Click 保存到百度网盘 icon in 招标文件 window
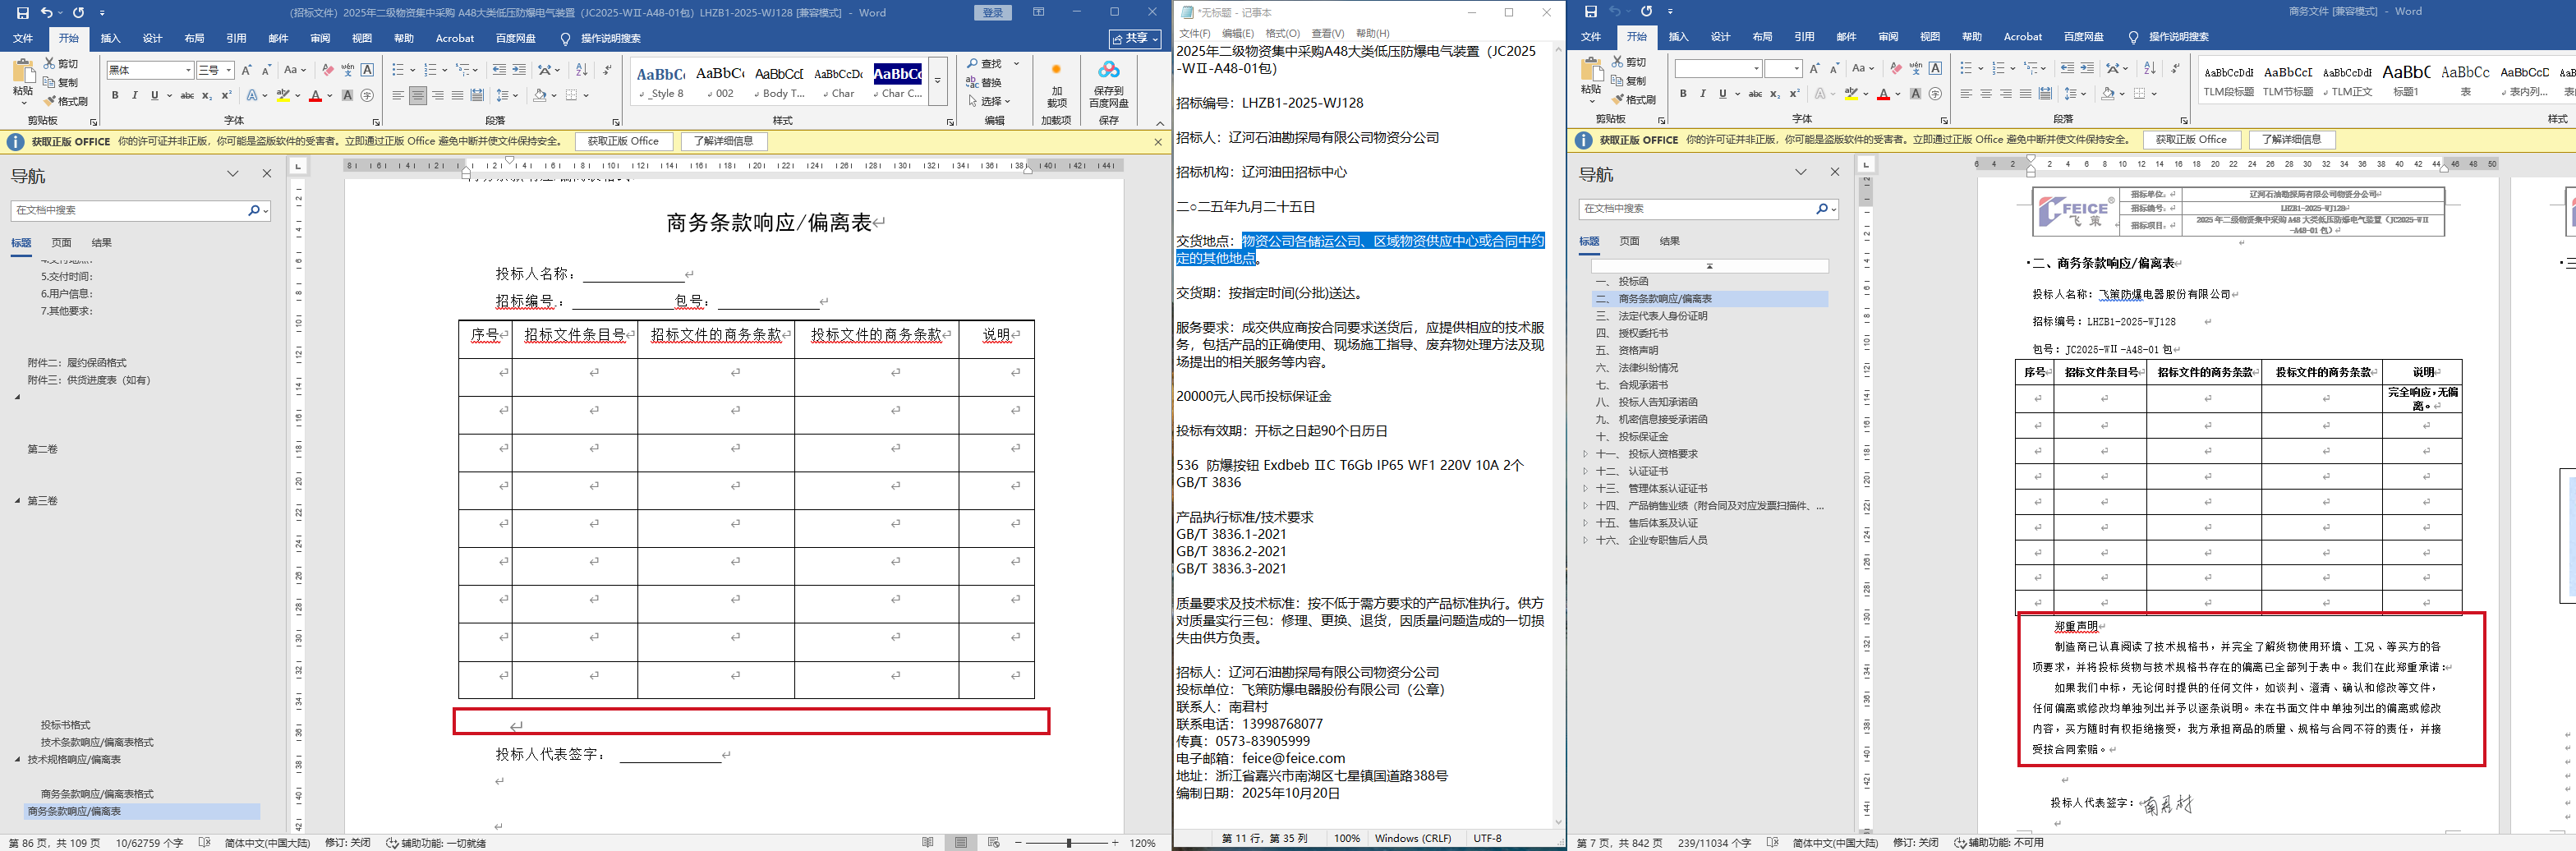The image size is (2576, 851). click(1108, 84)
